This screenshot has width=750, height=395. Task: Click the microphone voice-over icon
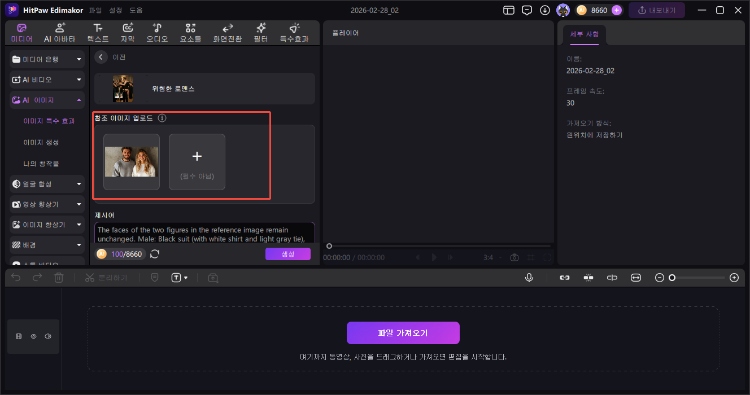click(x=529, y=278)
